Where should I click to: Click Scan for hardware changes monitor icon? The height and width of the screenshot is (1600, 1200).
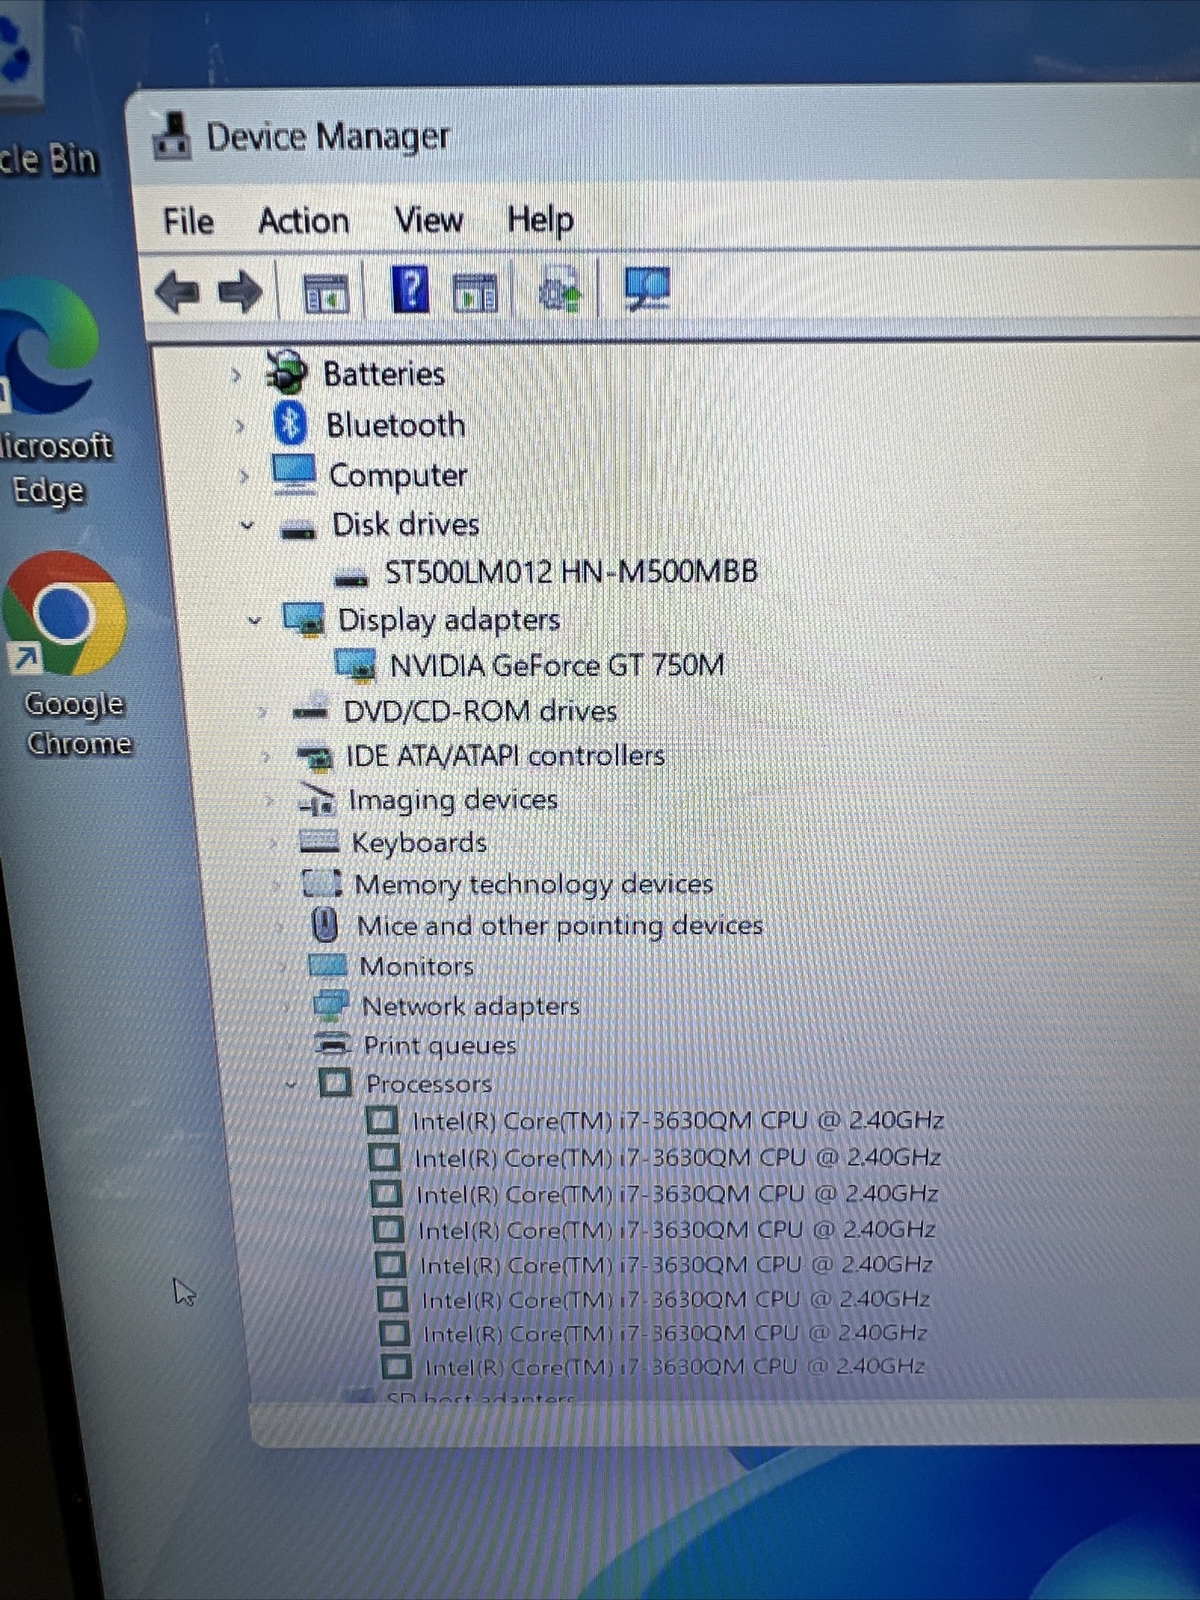648,289
